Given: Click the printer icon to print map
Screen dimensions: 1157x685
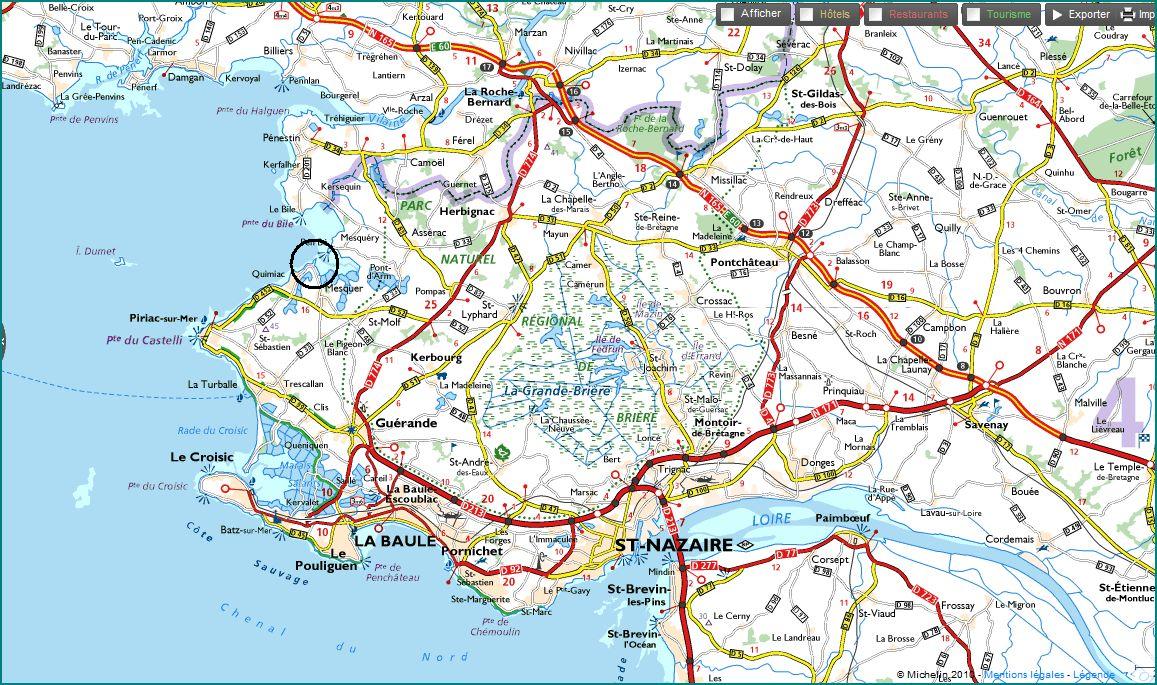Looking at the screenshot, I should [1128, 14].
